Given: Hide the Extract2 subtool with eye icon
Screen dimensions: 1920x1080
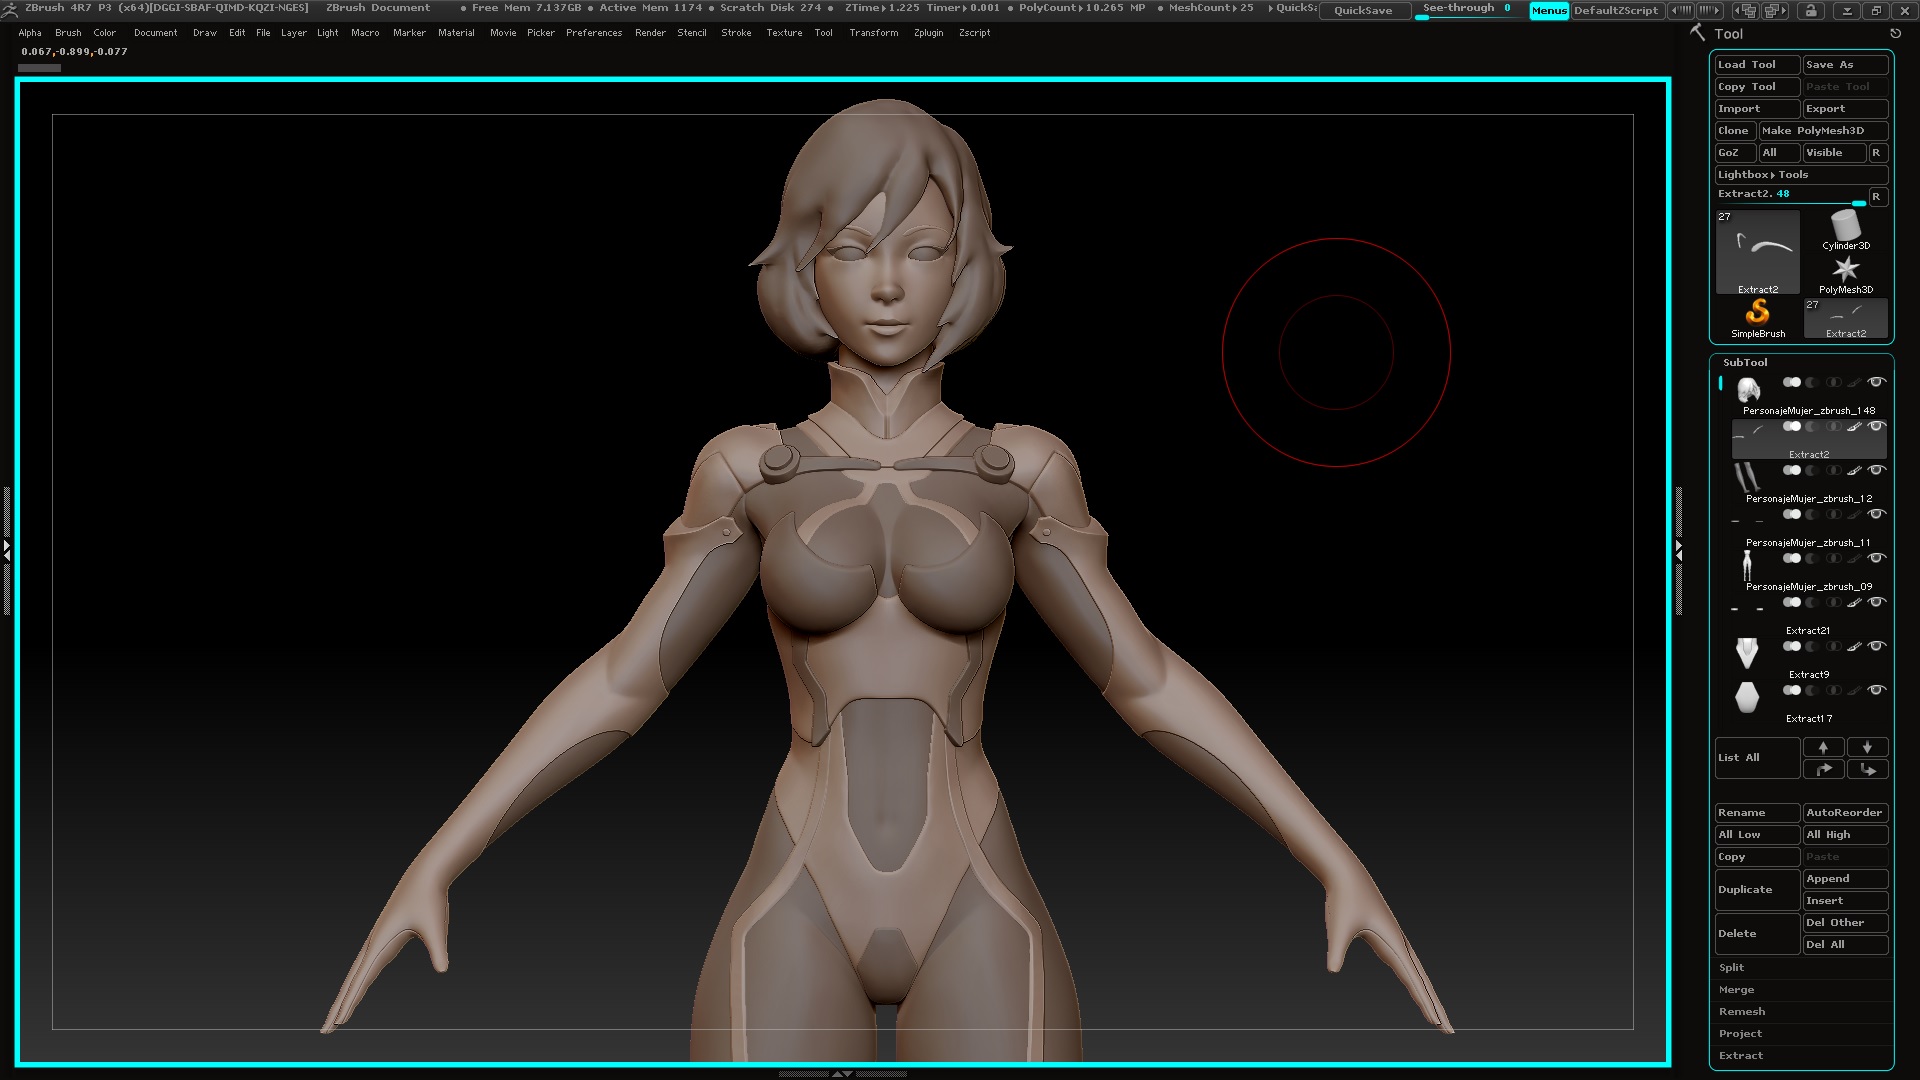Looking at the screenshot, I should (1877, 427).
